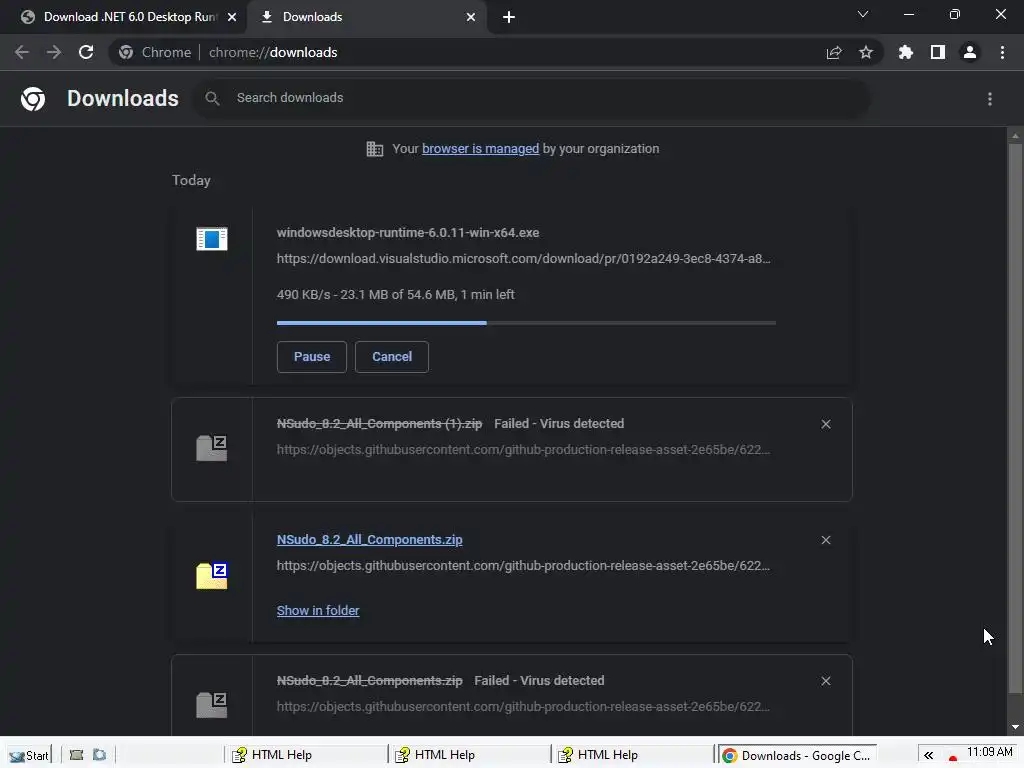Open the browser is managed link
Viewport: 1024px width, 768px height.
[x=481, y=149]
